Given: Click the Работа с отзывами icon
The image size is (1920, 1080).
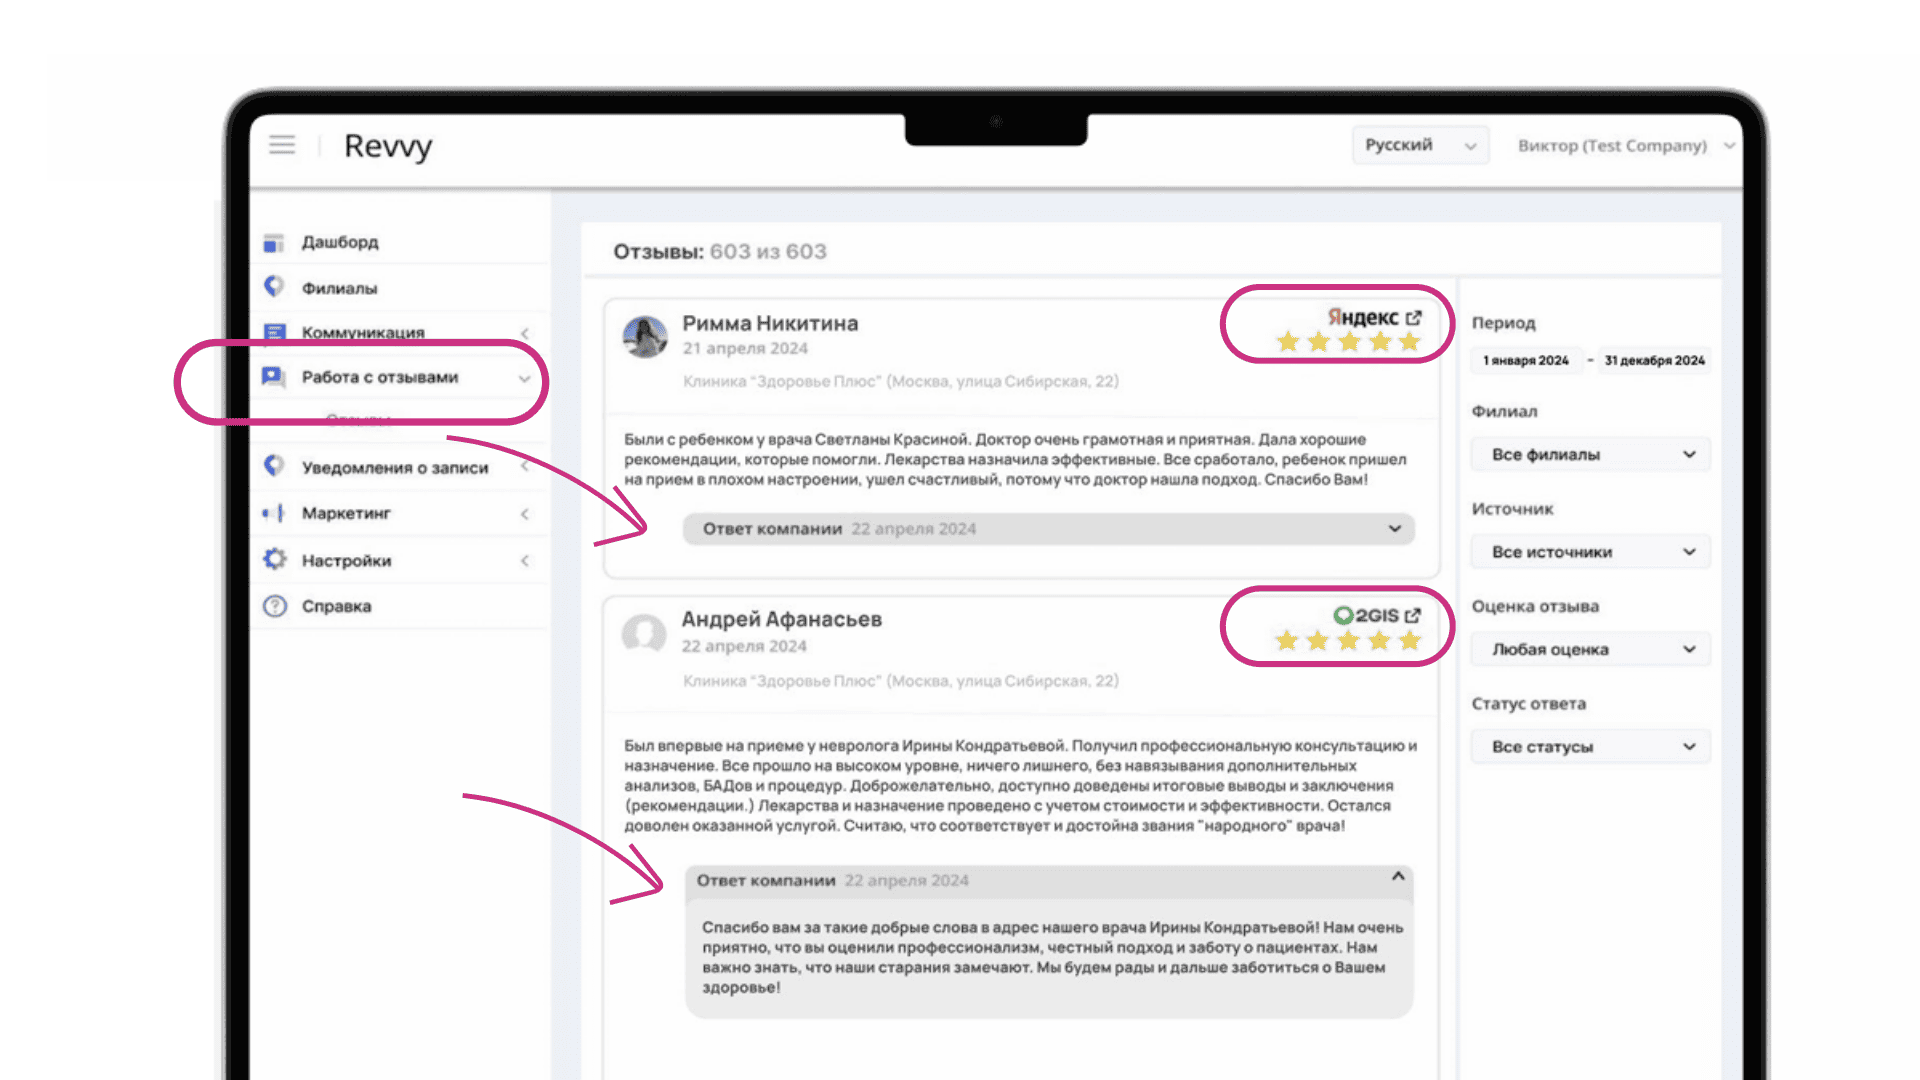Looking at the screenshot, I should click(273, 377).
